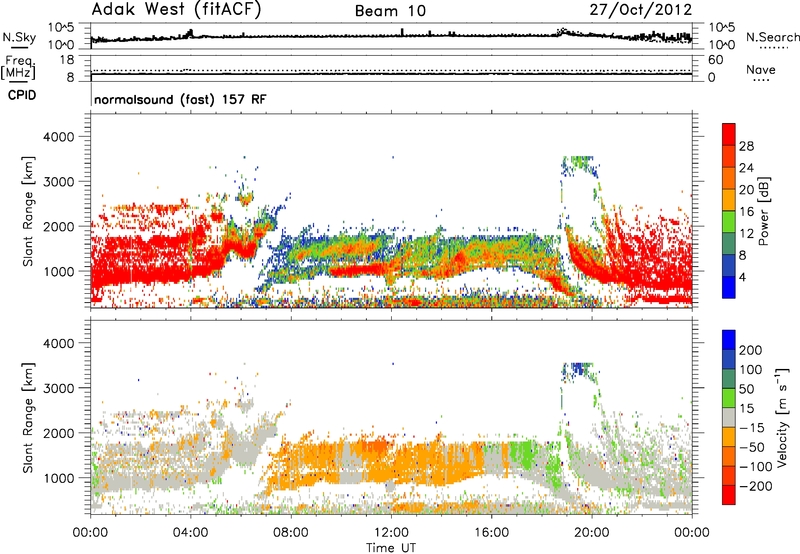Click the '-15' velocity colorbar value
This screenshot has width=800, height=554.
click(752, 428)
